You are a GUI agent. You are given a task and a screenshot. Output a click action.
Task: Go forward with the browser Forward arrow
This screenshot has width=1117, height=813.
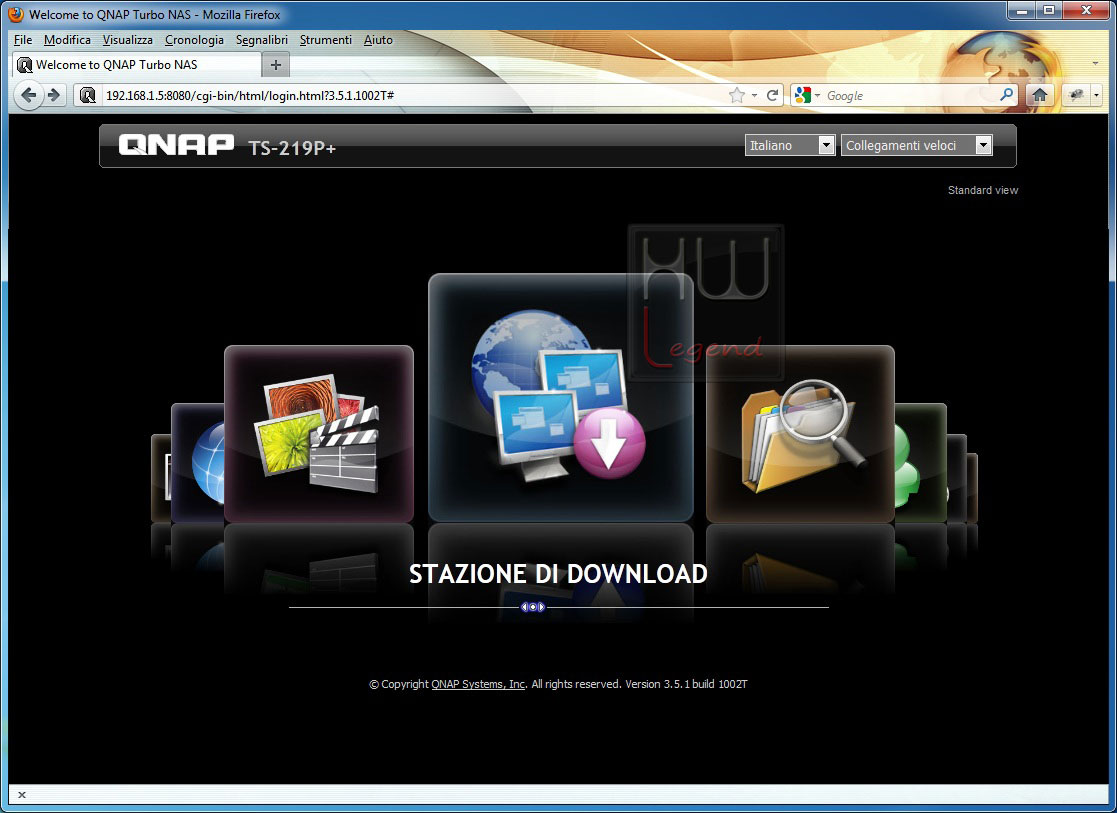click(54, 95)
